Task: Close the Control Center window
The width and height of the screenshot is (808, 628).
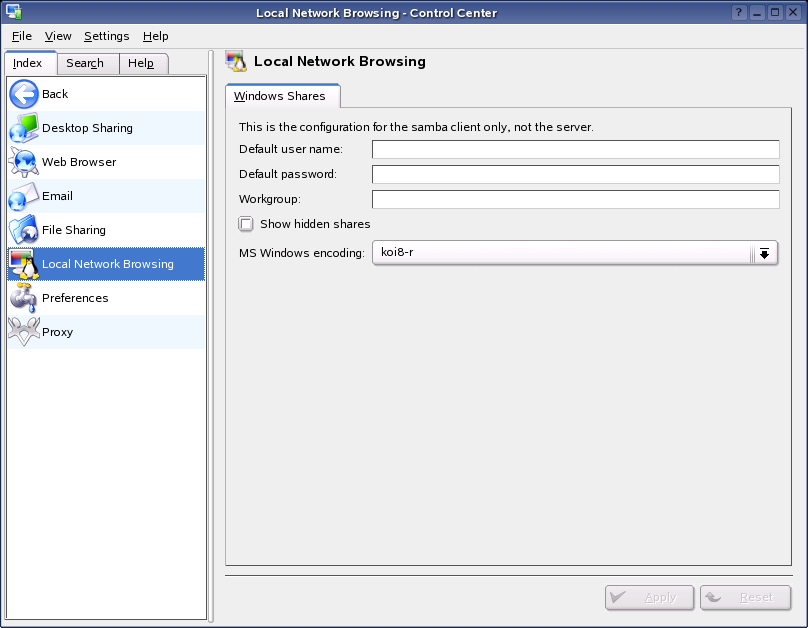Action: click(x=793, y=12)
